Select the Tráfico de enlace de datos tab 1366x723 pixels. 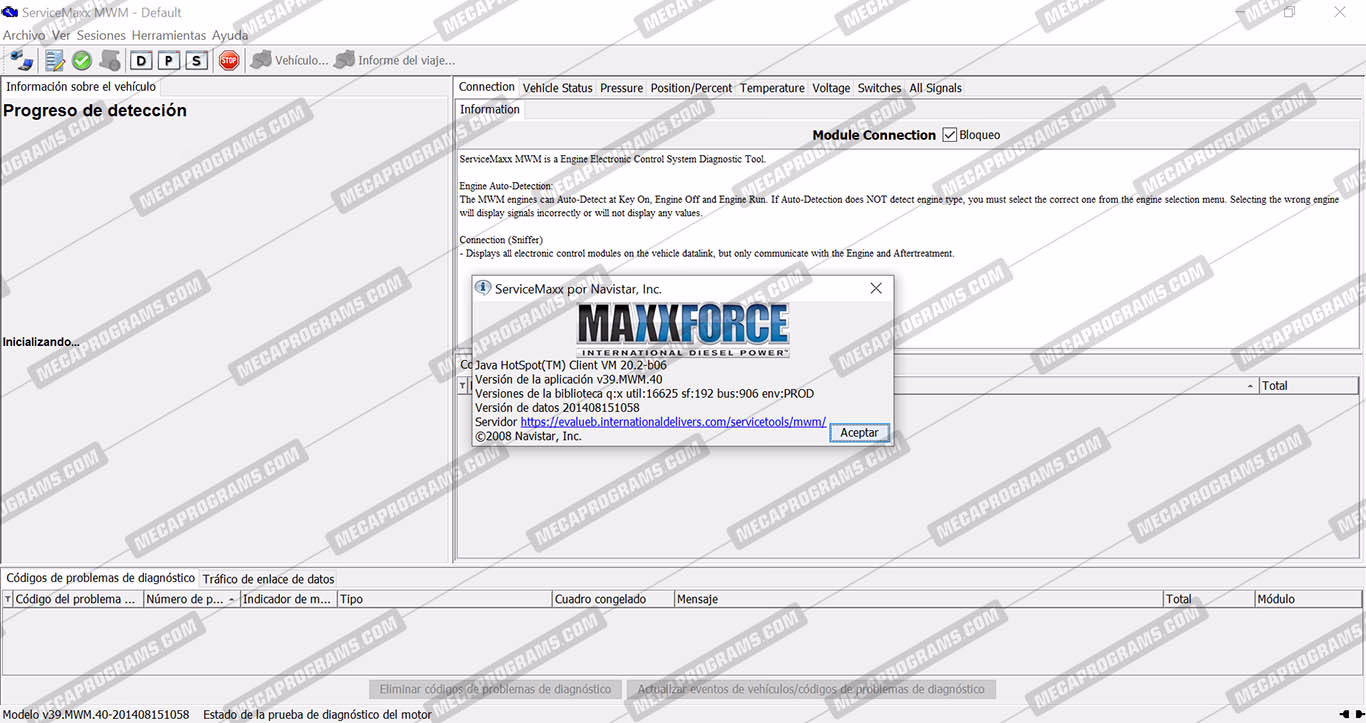[268, 579]
